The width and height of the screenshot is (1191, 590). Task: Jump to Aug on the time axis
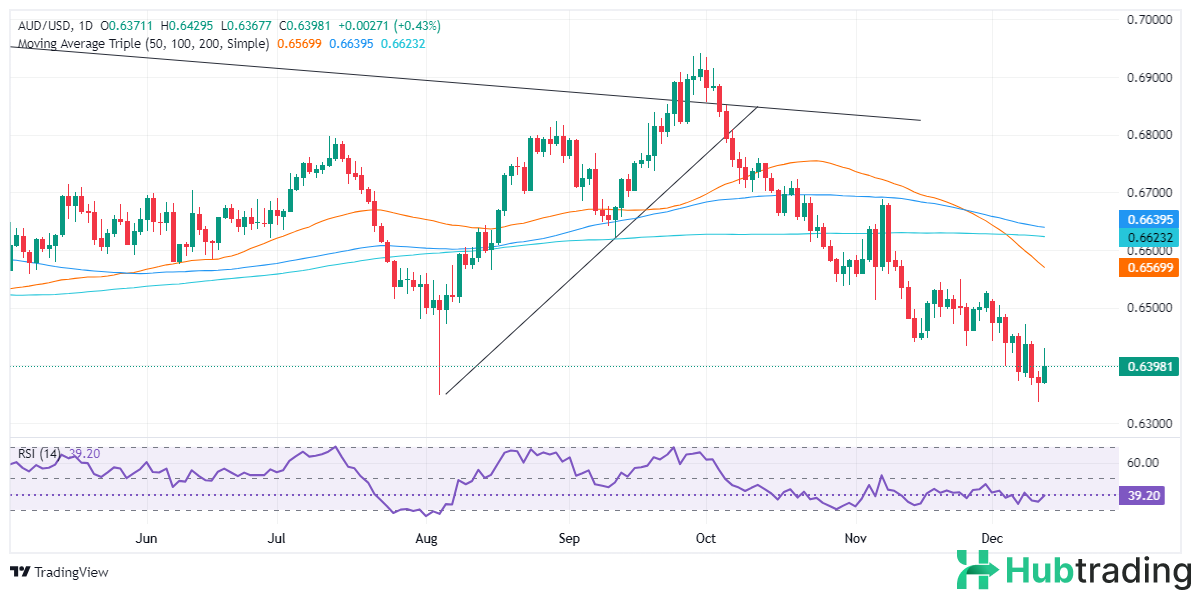427,538
